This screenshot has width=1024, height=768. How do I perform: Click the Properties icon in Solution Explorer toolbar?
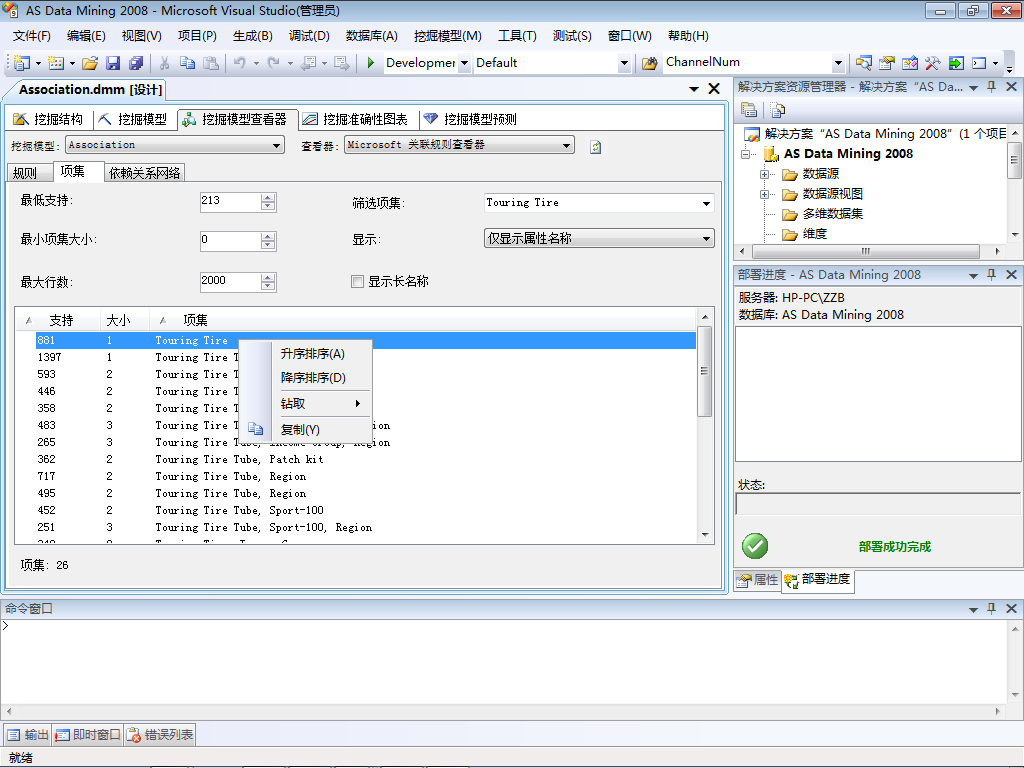tap(749, 110)
